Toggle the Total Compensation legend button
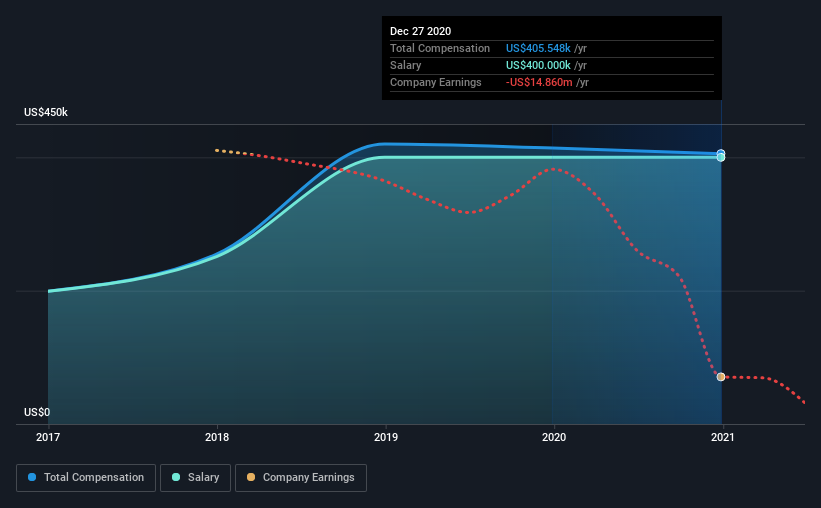The height and width of the screenshot is (508, 821). [x=86, y=478]
